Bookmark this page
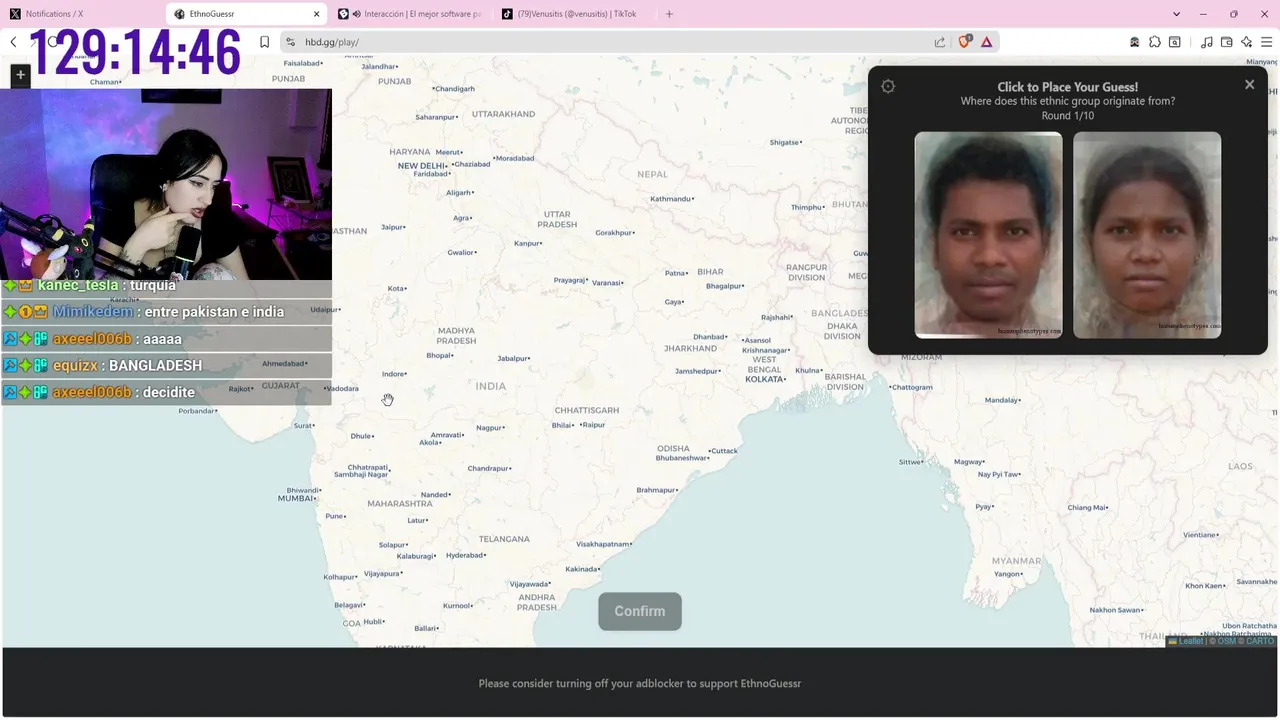 tap(265, 42)
